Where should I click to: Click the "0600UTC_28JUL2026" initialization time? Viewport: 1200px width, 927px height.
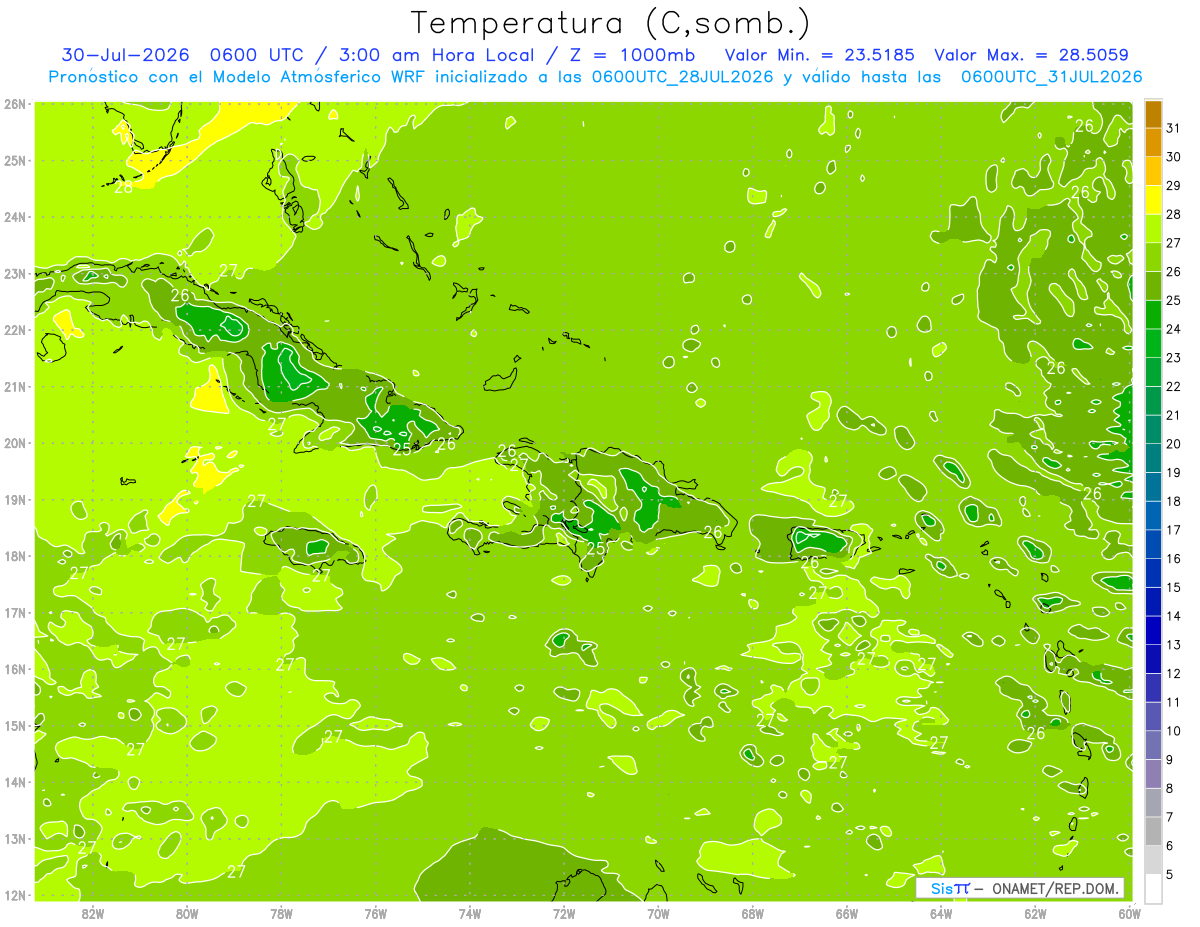click(x=682, y=76)
